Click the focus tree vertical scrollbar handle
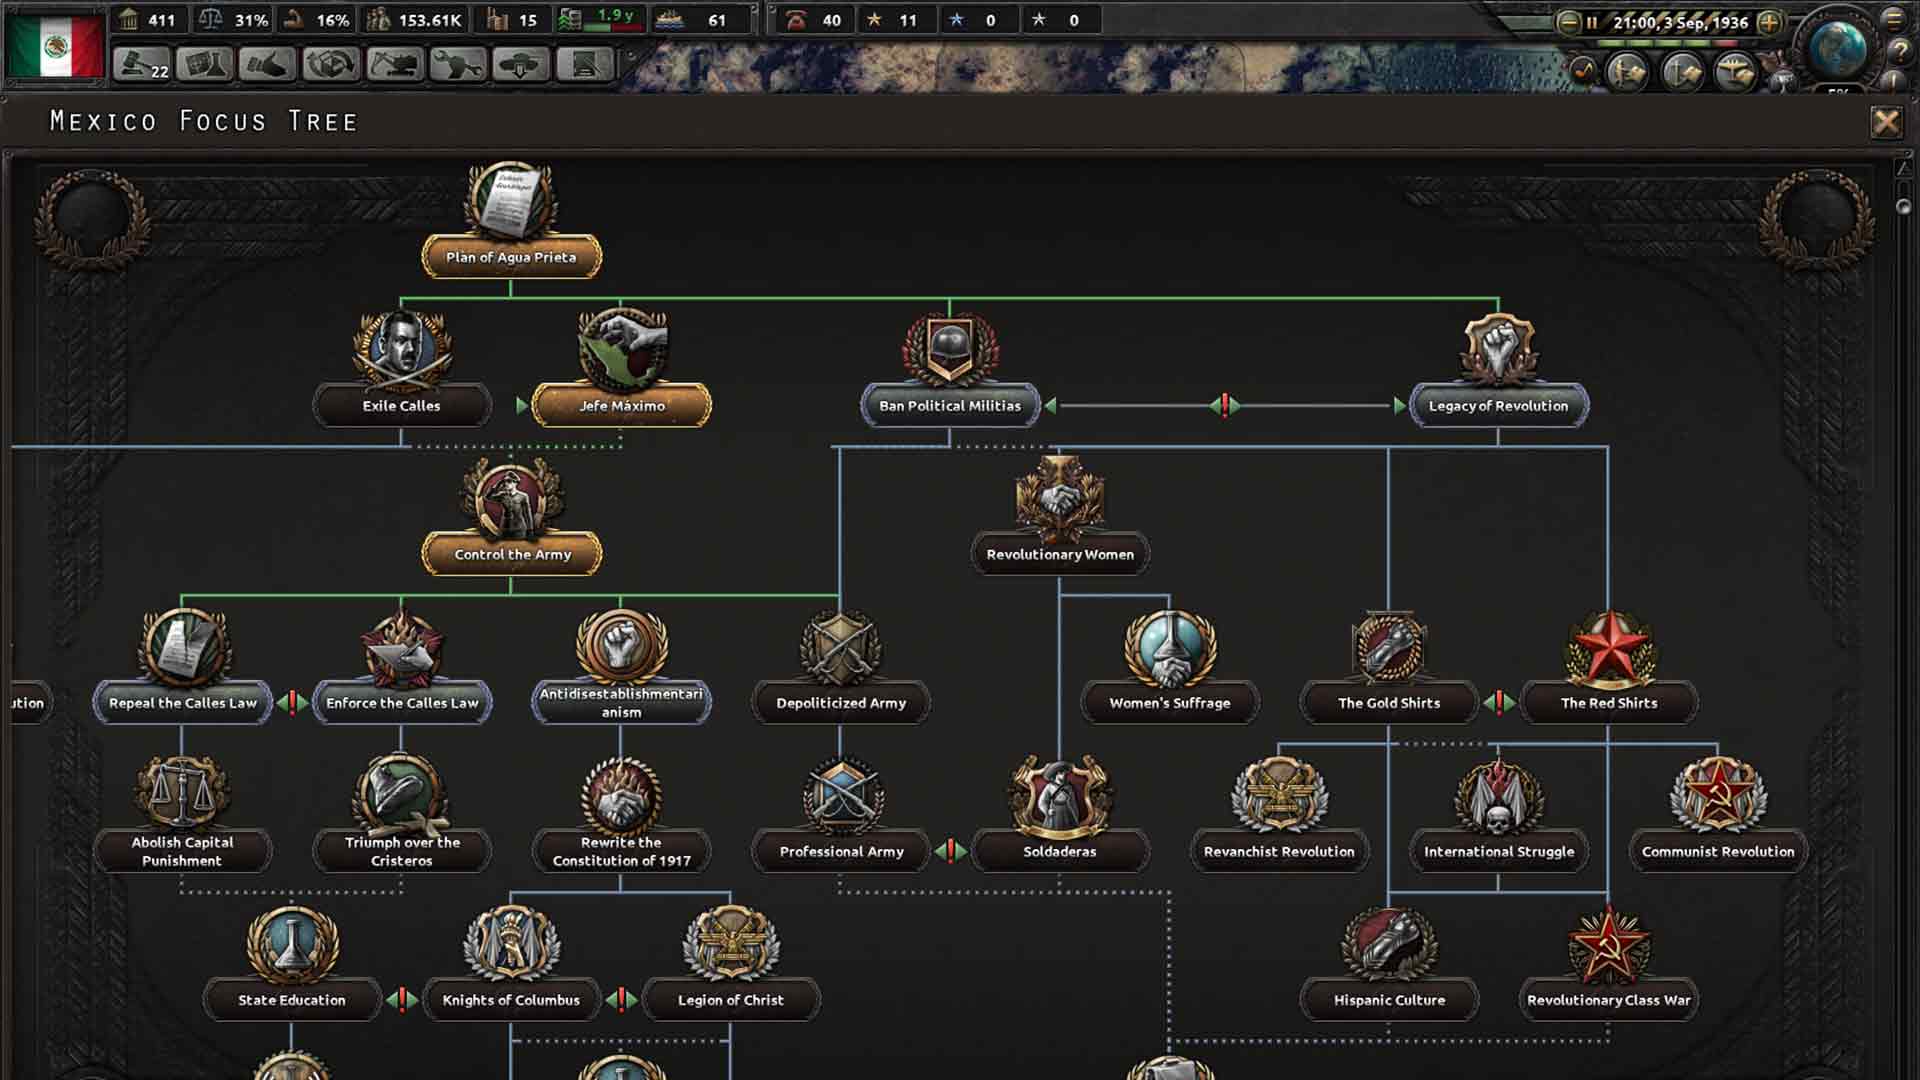Image resolution: width=1920 pixels, height=1080 pixels. (x=1903, y=206)
